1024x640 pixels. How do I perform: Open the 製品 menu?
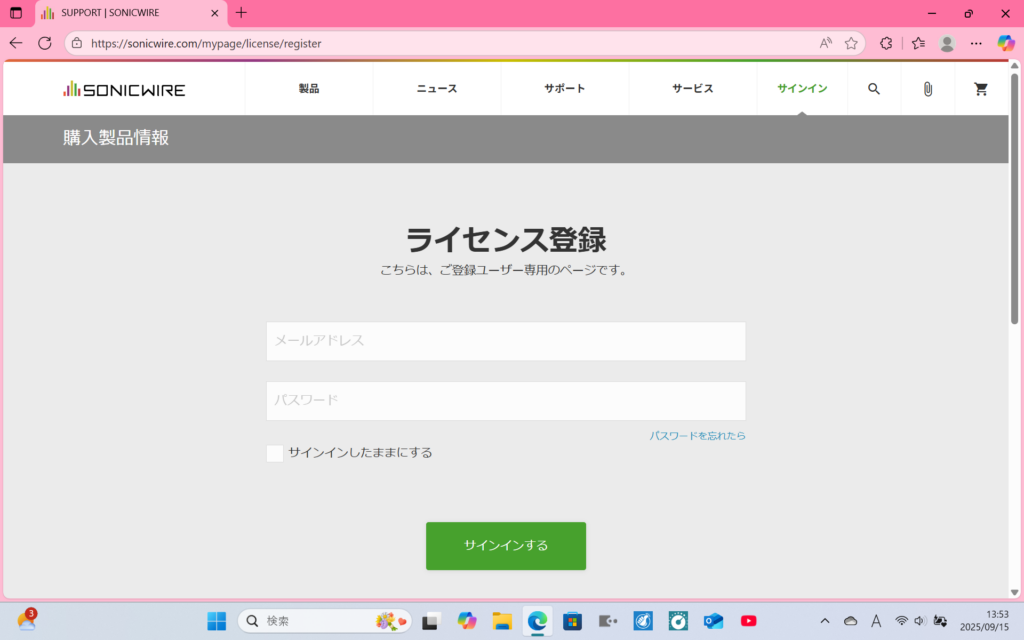point(309,89)
